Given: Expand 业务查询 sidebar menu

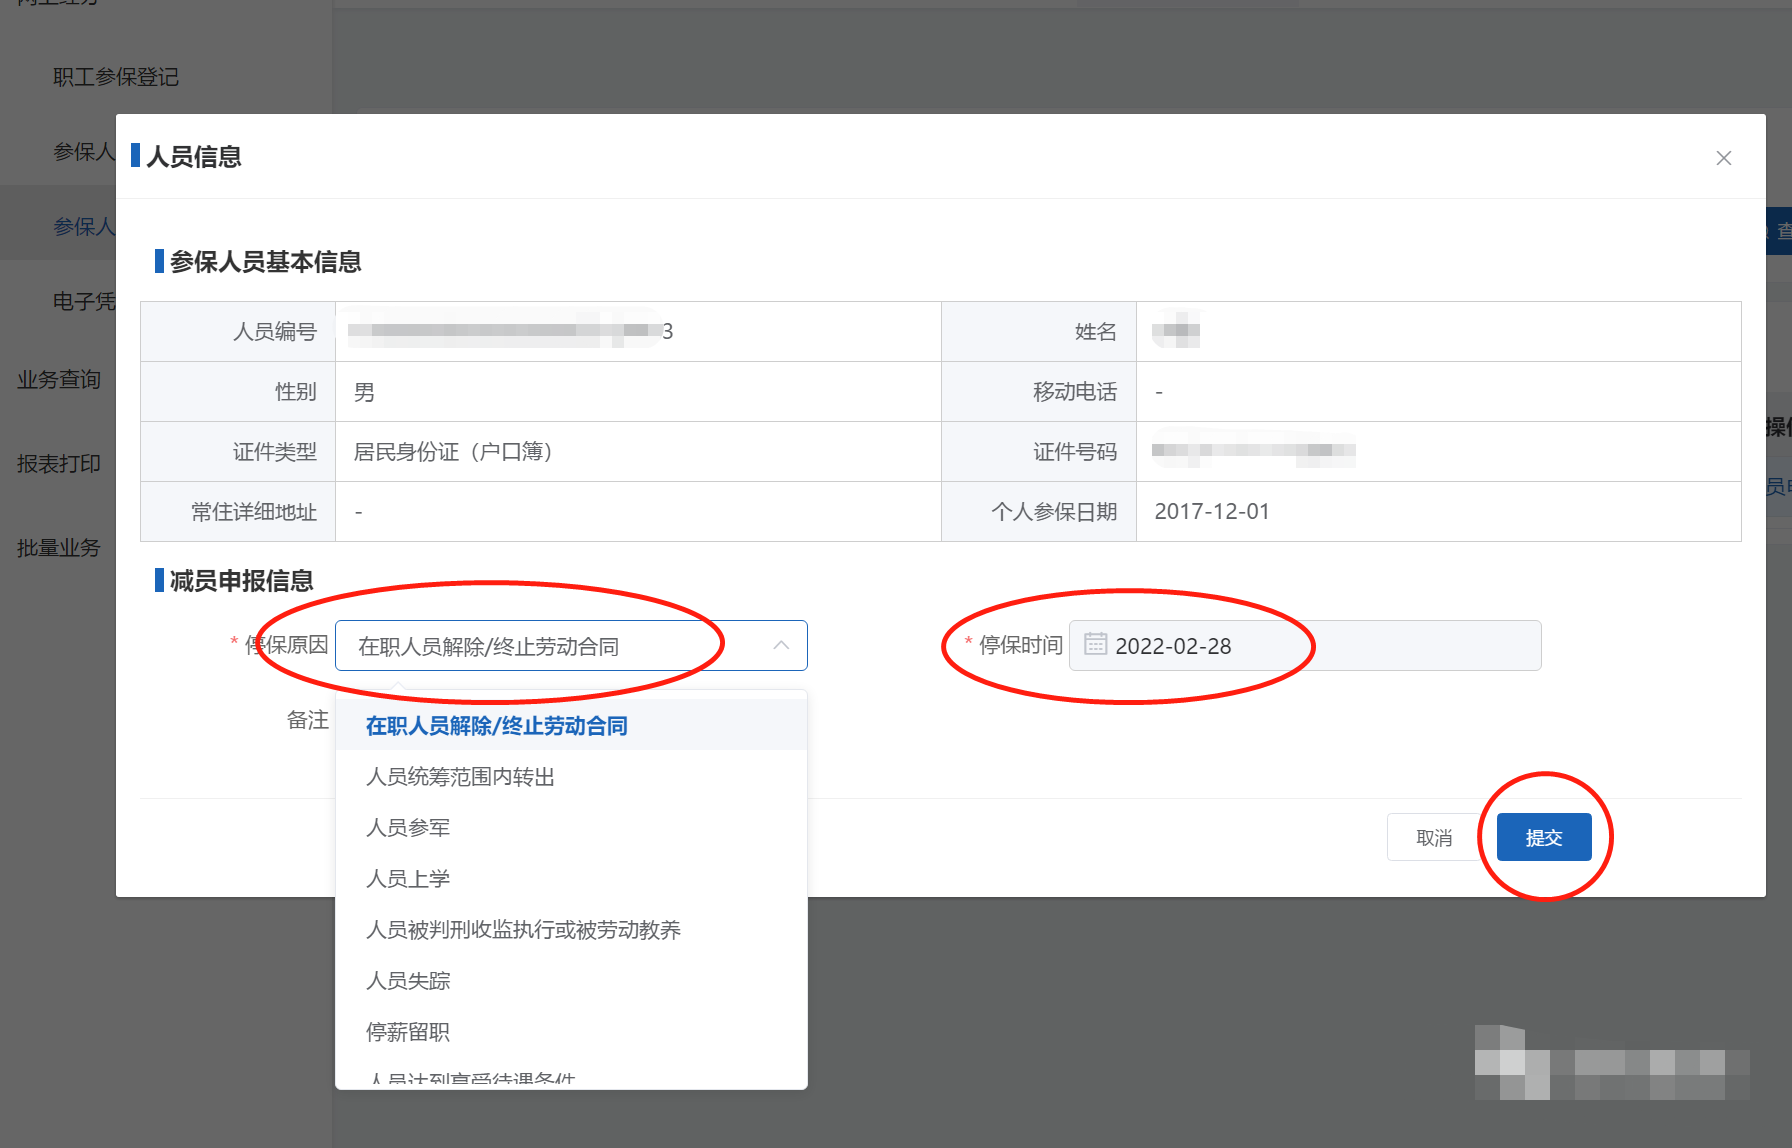Looking at the screenshot, I should pos(59,380).
